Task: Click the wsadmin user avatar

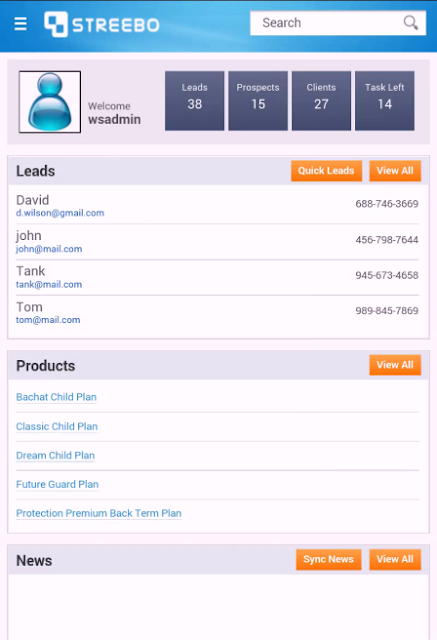Action: pos(50,102)
